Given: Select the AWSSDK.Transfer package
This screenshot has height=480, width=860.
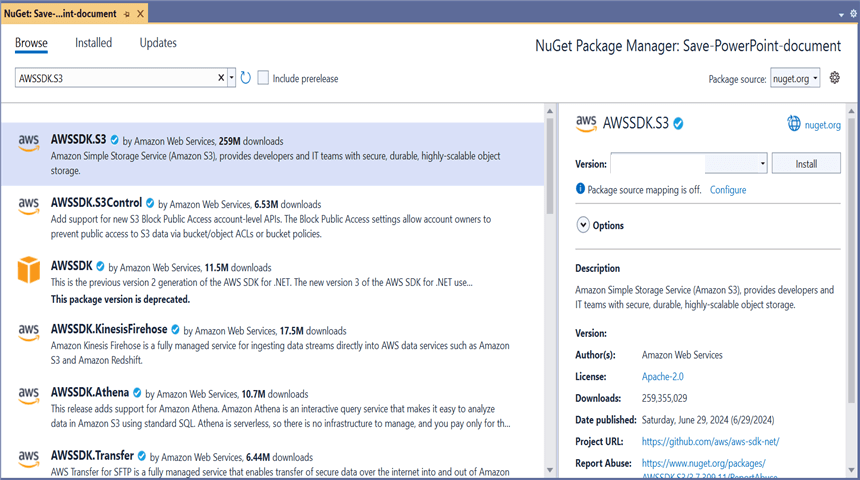Looking at the screenshot, I should [x=273, y=459].
